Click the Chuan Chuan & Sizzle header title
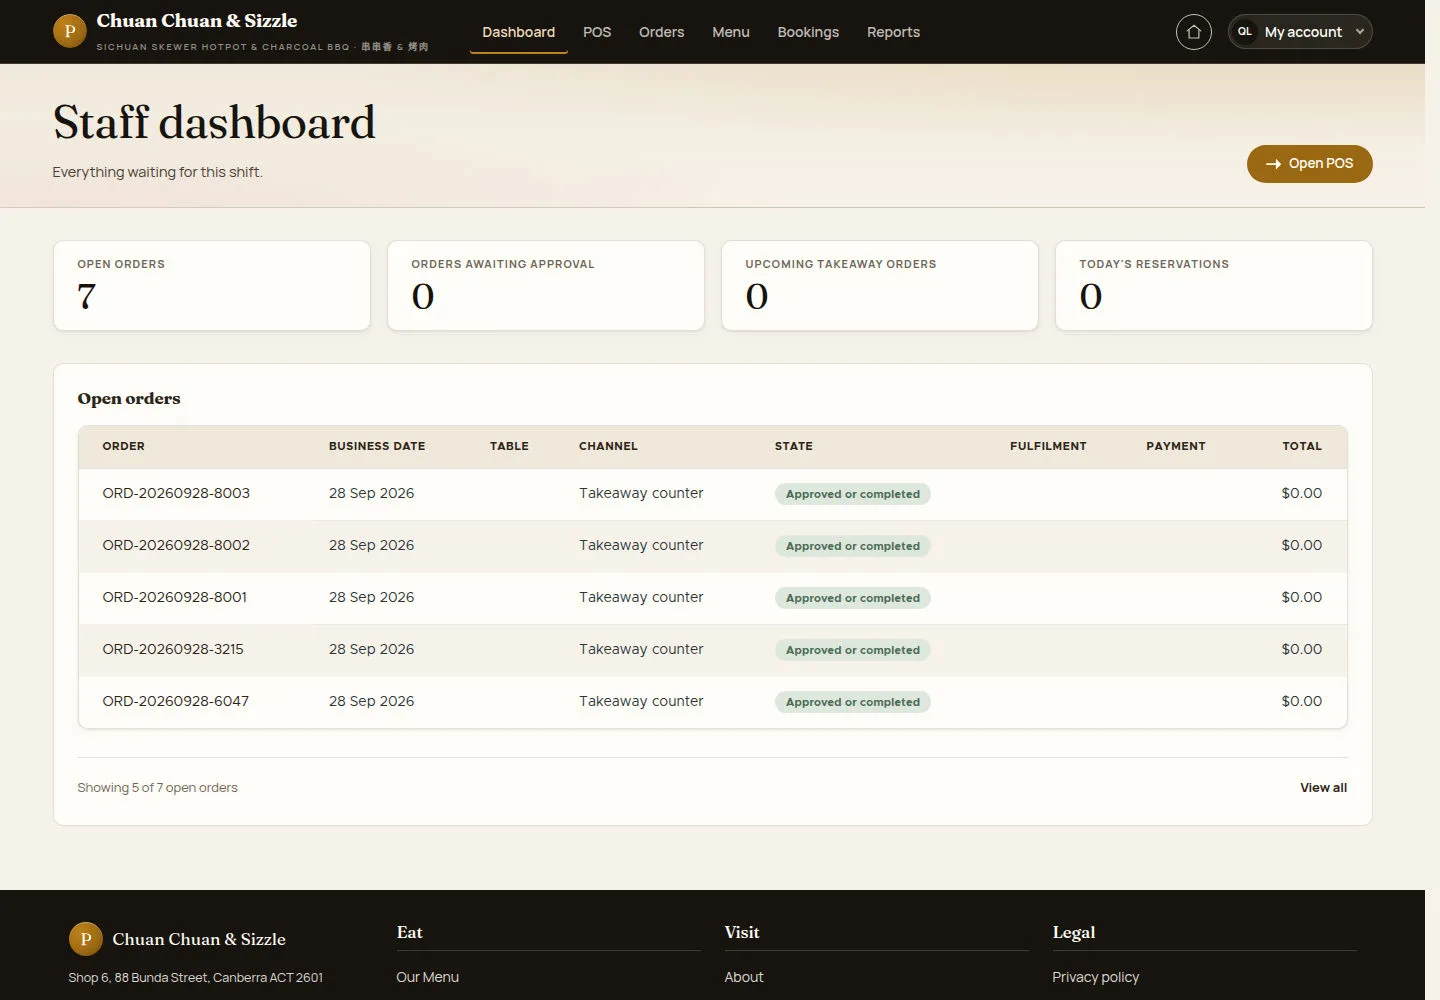The width and height of the screenshot is (1440, 1000). pyautogui.click(x=197, y=21)
